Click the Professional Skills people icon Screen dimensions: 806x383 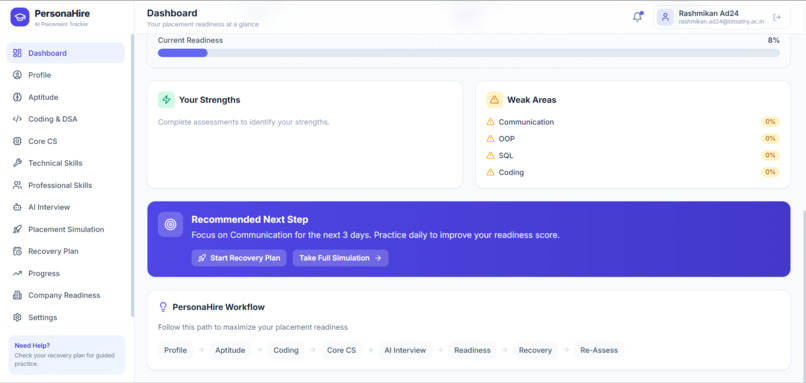click(x=17, y=185)
